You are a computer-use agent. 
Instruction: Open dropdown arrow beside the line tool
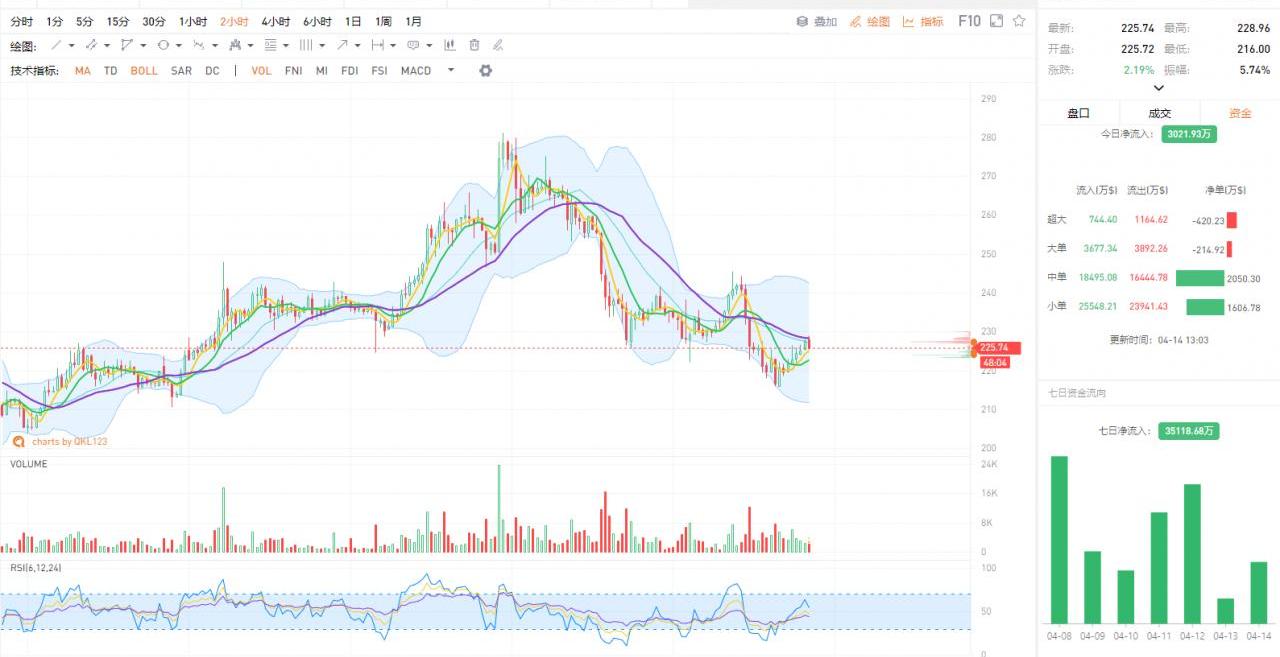[73, 45]
